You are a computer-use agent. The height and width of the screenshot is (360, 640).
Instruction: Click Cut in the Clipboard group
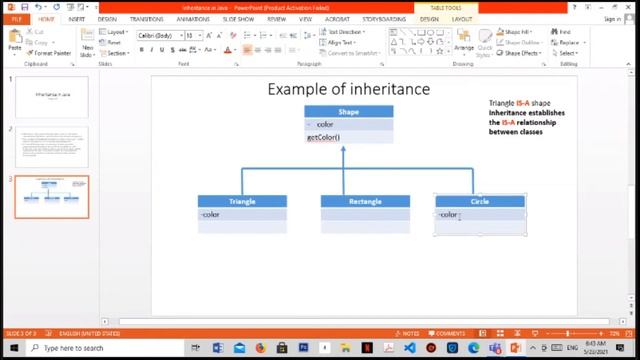[35, 32]
